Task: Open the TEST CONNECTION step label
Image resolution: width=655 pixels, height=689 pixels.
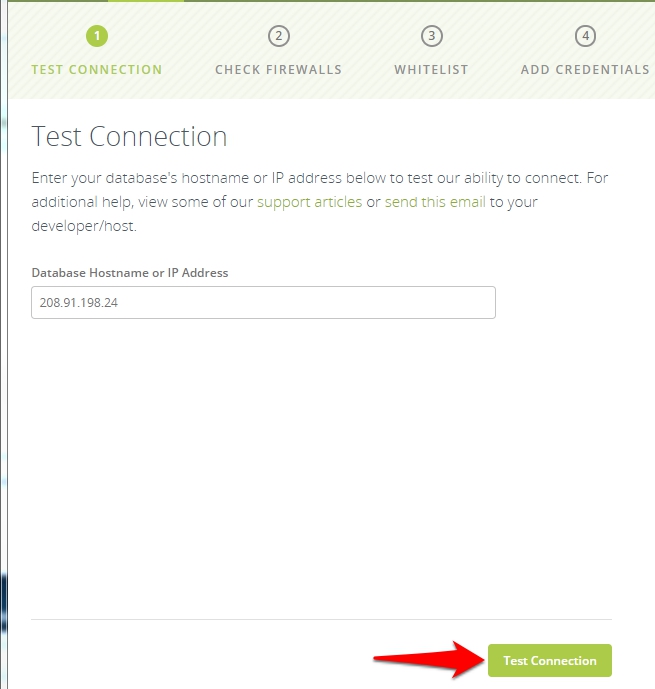Action: pyautogui.click(x=97, y=70)
